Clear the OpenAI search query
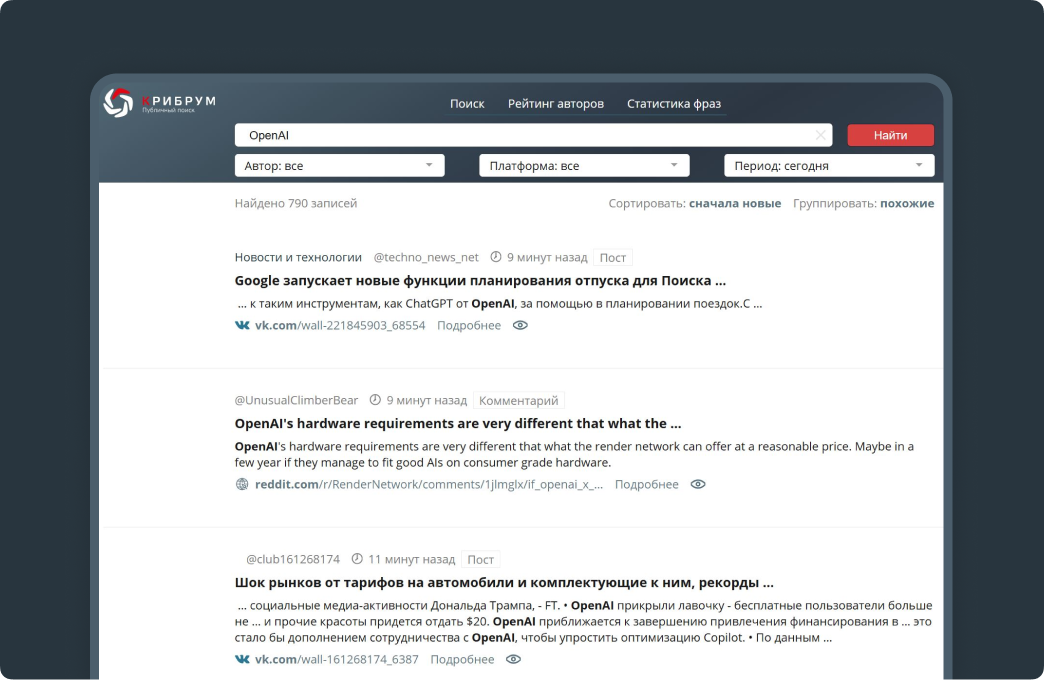1044x680 pixels. tap(820, 135)
